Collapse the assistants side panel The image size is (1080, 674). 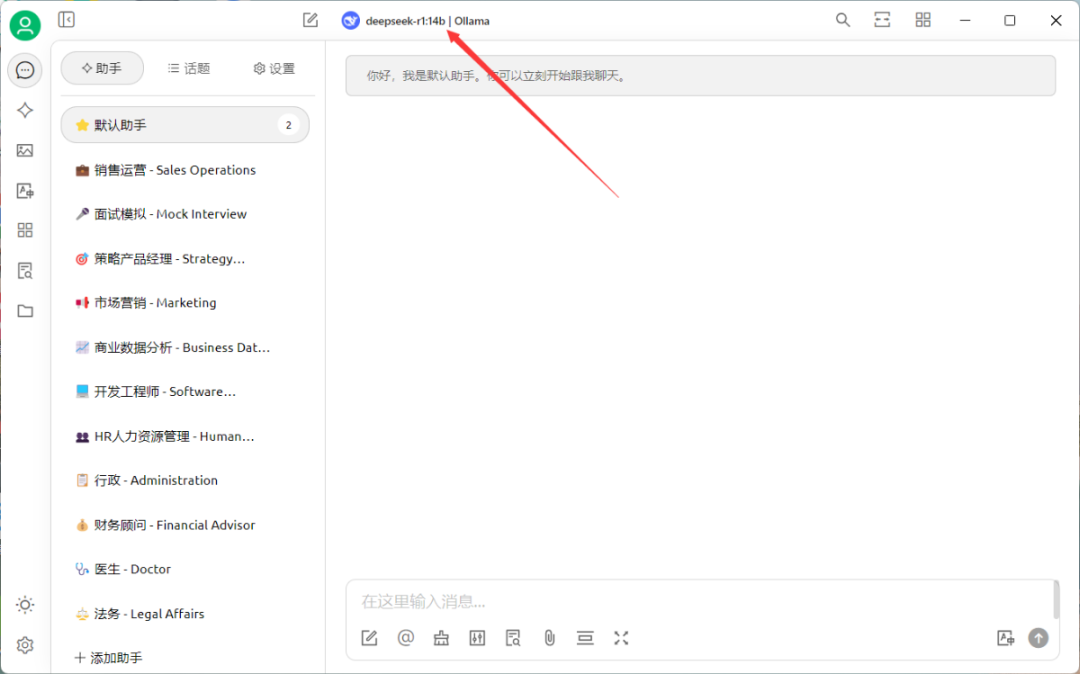click(x=66, y=20)
